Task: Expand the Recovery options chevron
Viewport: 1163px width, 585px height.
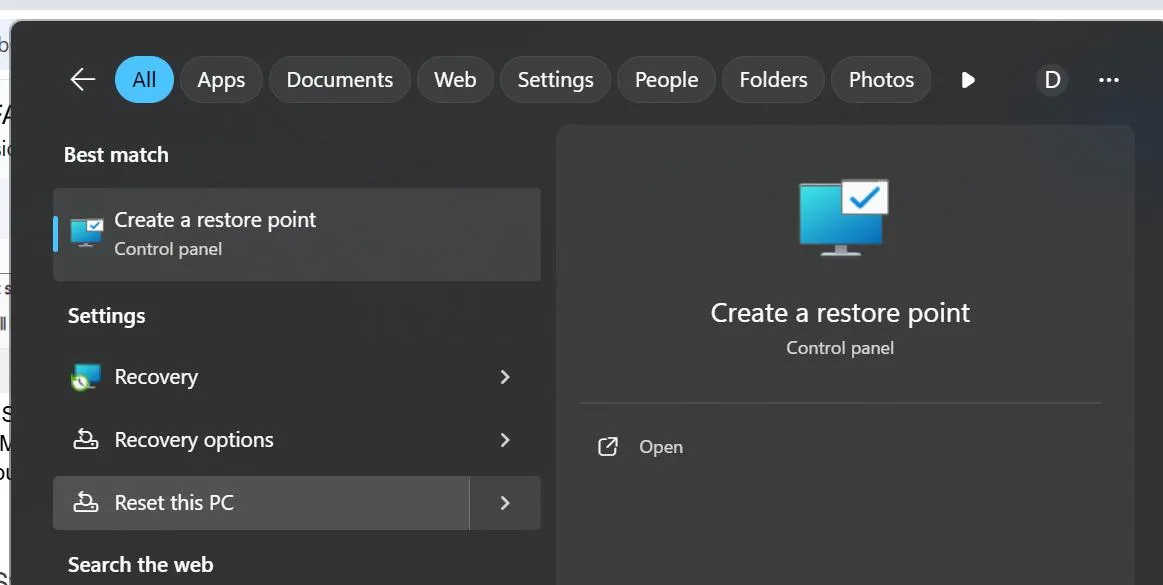Action: (x=505, y=440)
